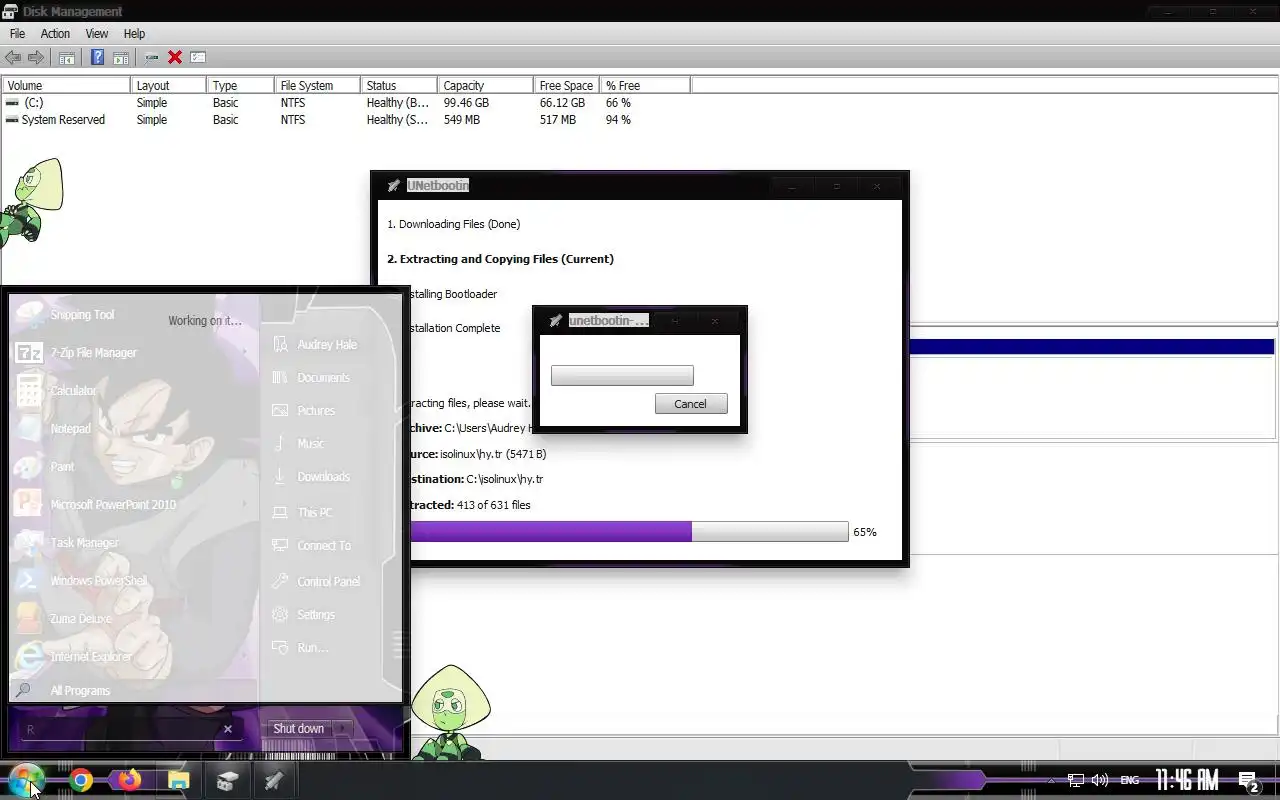This screenshot has width=1280, height=800.
Task: Open the Action menu
Action: pos(55,34)
